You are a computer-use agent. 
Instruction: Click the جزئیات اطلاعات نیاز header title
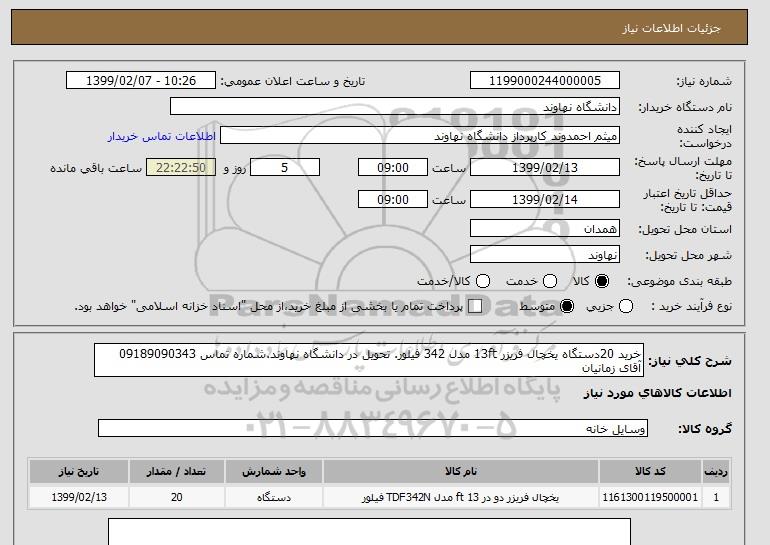672,28
